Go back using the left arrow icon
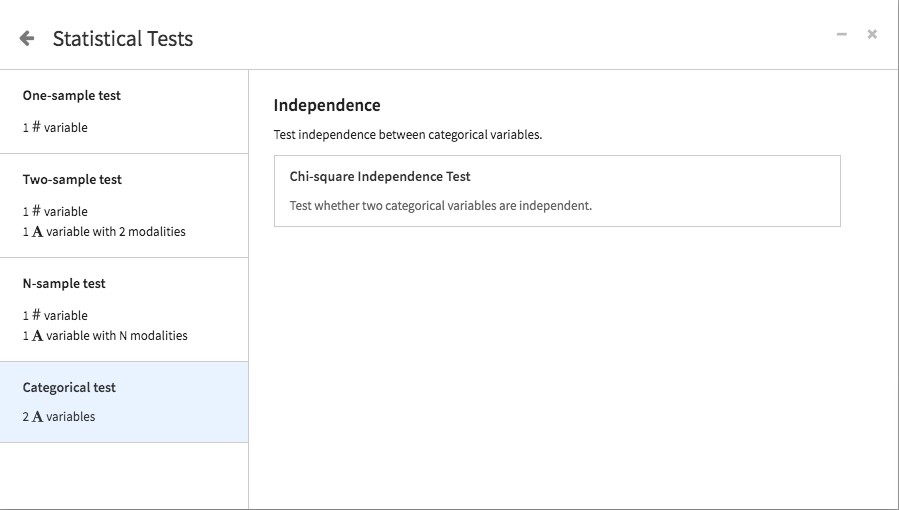Image resolution: width=899 pixels, height=510 pixels. coord(26,38)
